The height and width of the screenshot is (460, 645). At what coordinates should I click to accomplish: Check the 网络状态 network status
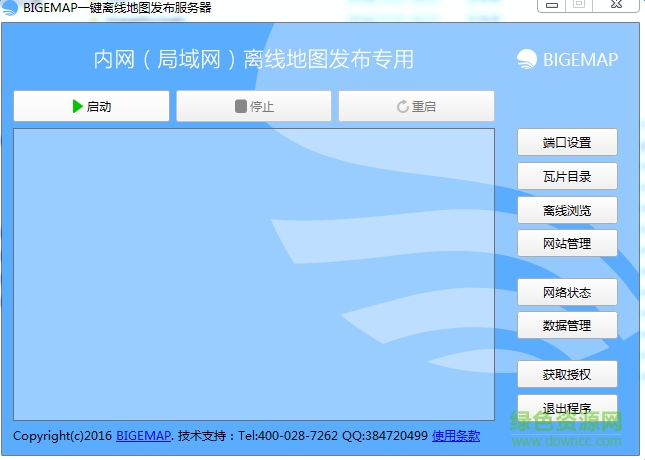567,292
